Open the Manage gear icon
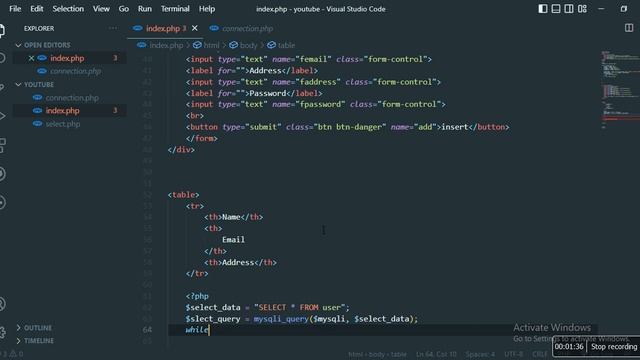640x360 pixels. point(2,332)
